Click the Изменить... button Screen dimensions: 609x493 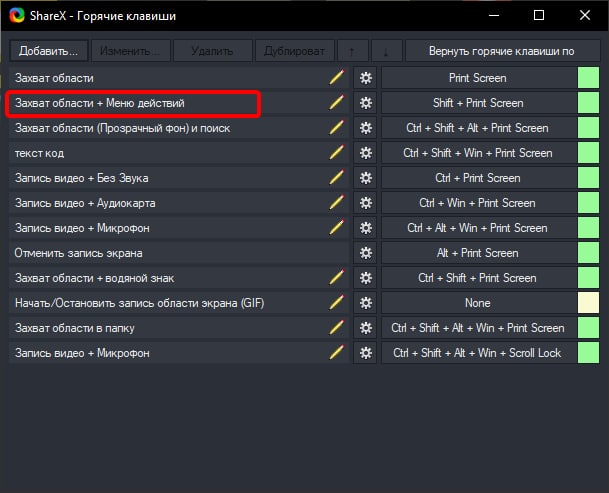tap(130, 51)
